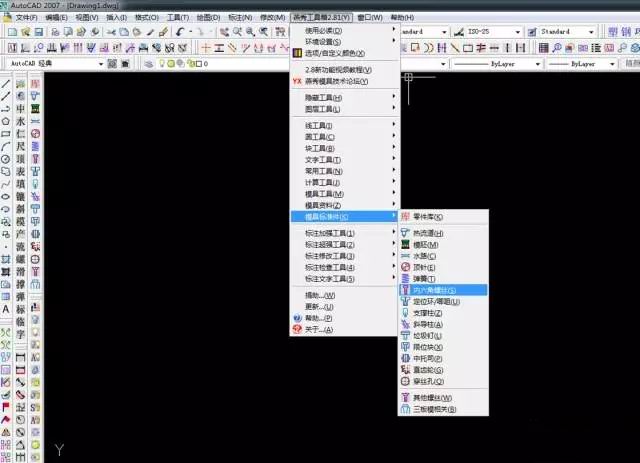Expand the 隐藏工具(H) submenu

pyautogui.click(x=344, y=98)
